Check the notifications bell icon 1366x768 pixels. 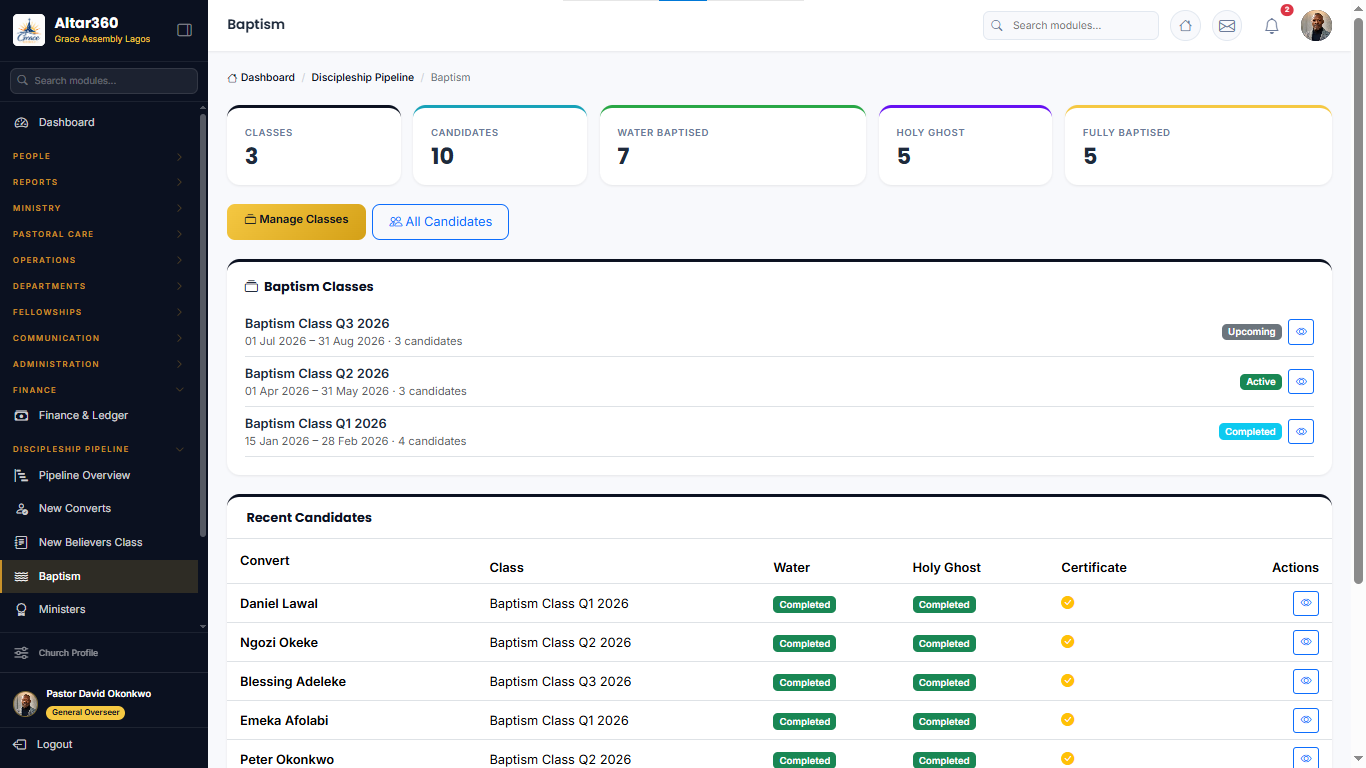pos(1272,26)
